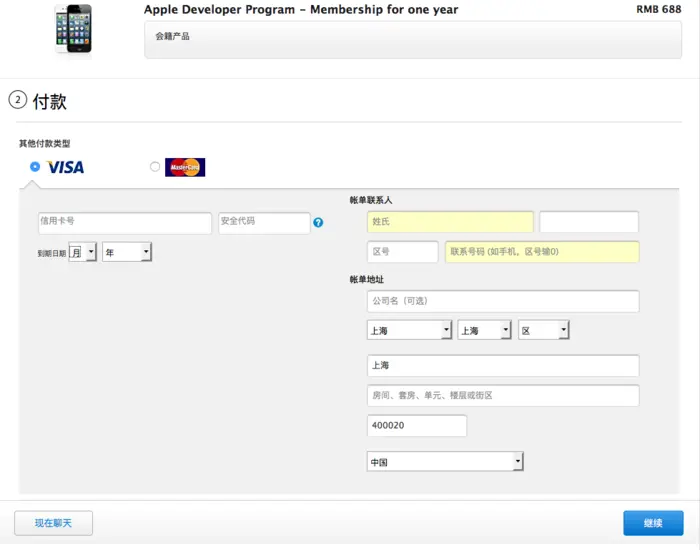Click the 帐单地址 label
700x550 pixels.
pos(367,279)
